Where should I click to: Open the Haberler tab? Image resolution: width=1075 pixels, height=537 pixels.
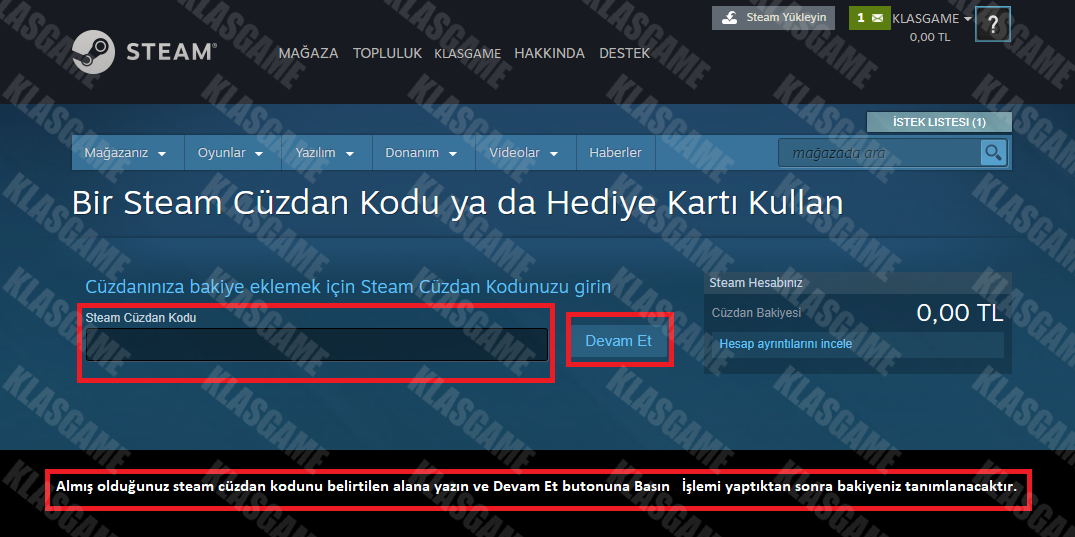pyautogui.click(x=616, y=153)
